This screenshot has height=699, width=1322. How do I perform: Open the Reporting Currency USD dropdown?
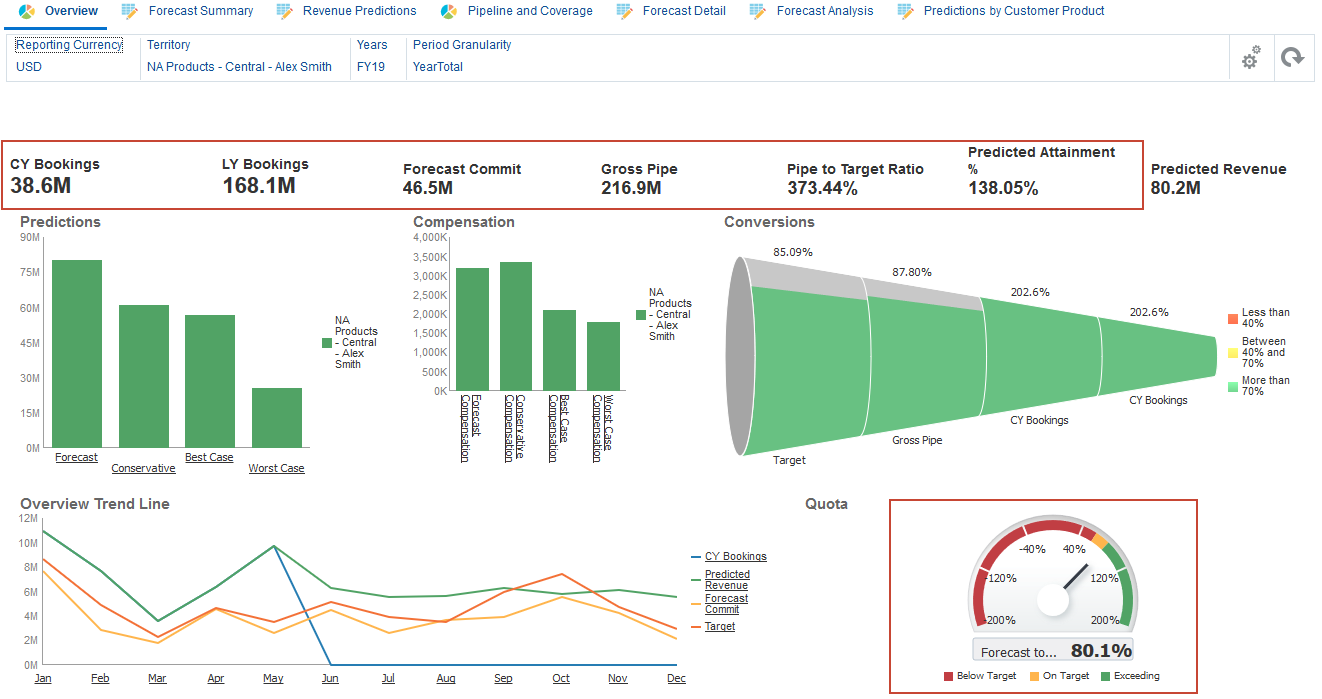pyautogui.click(x=28, y=66)
